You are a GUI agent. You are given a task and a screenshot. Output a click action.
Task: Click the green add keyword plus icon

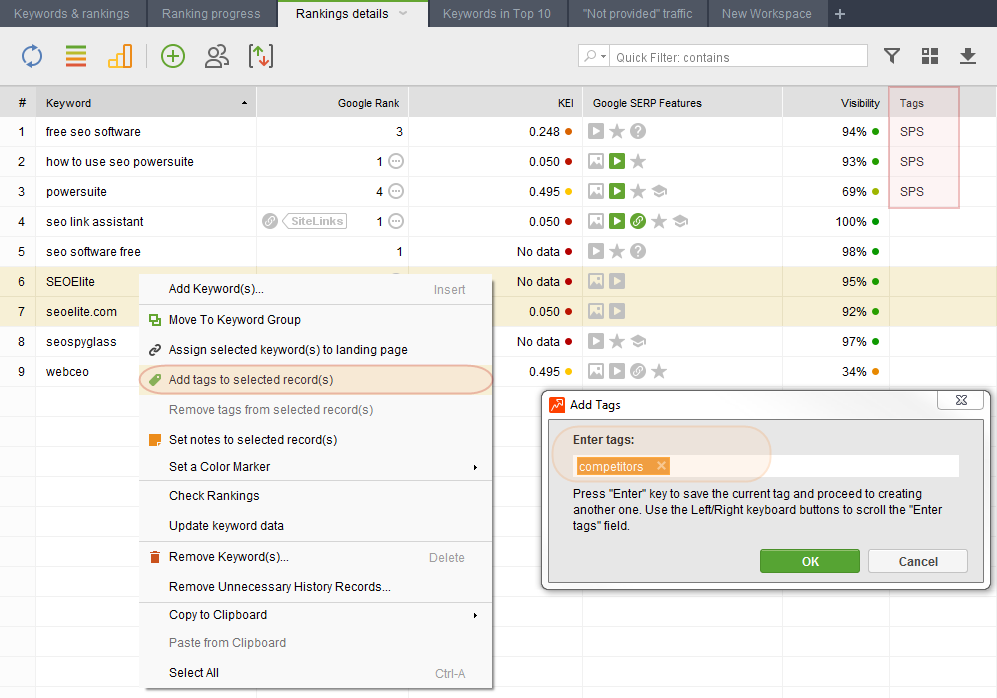tap(173, 56)
